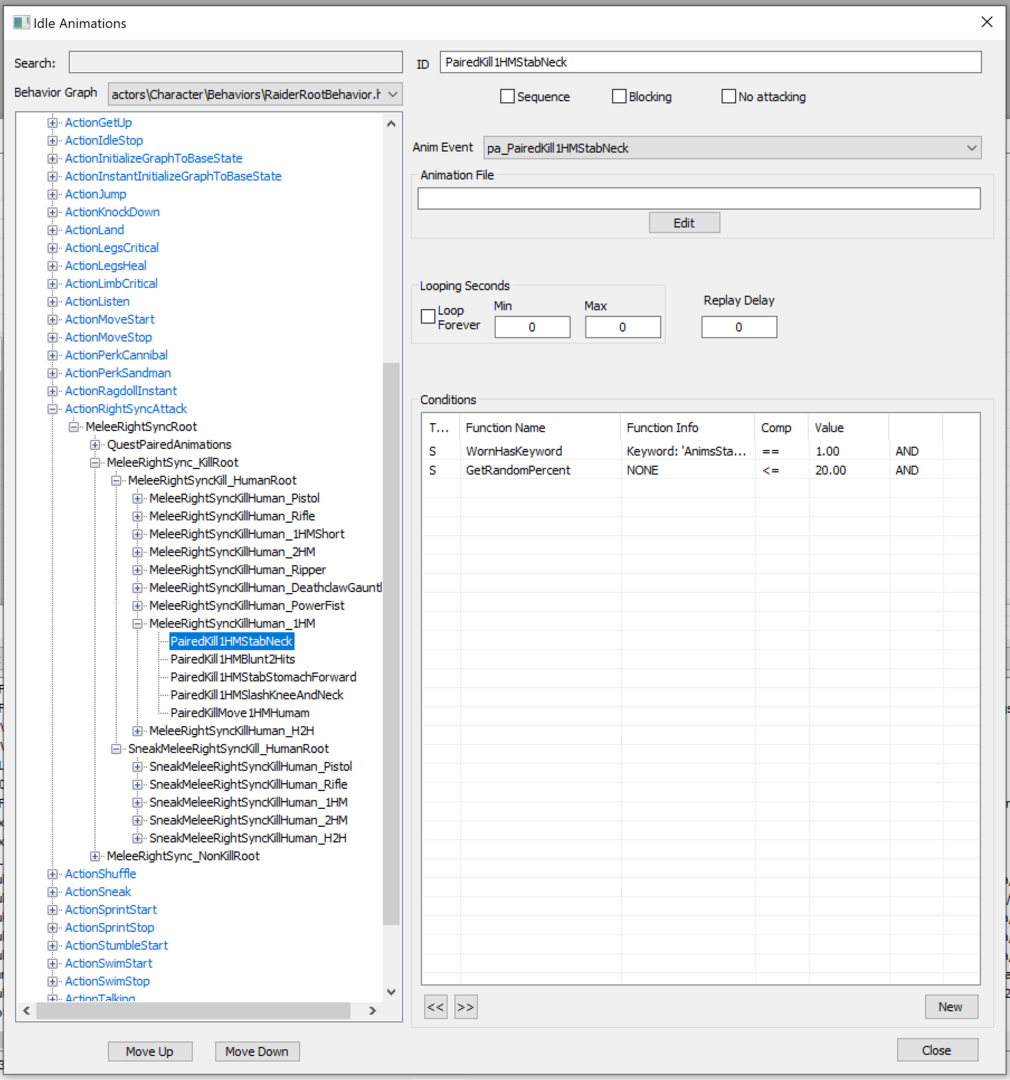Select the GetRandomPercent condition row

pyautogui.click(x=700, y=471)
